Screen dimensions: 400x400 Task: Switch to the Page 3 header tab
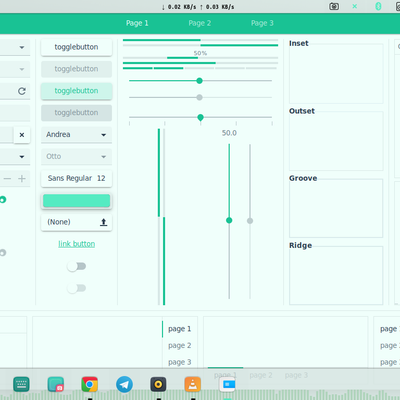click(262, 23)
